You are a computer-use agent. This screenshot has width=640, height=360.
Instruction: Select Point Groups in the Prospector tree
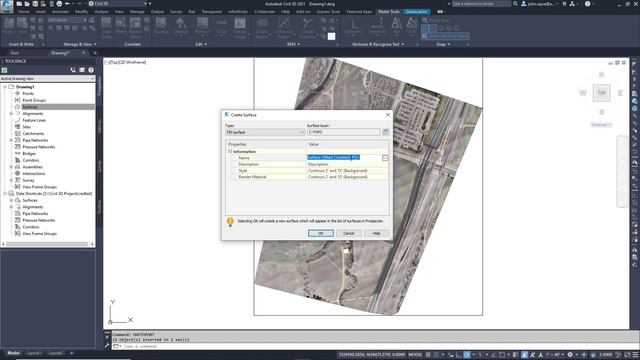pyautogui.click(x=34, y=100)
